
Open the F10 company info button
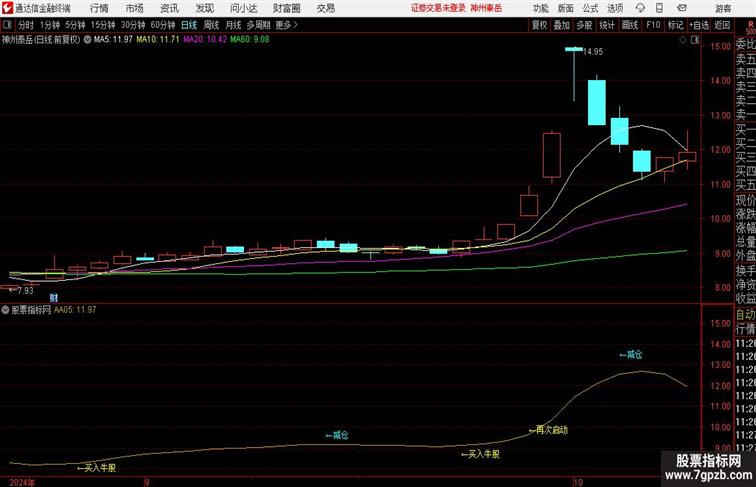[x=653, y=25]
